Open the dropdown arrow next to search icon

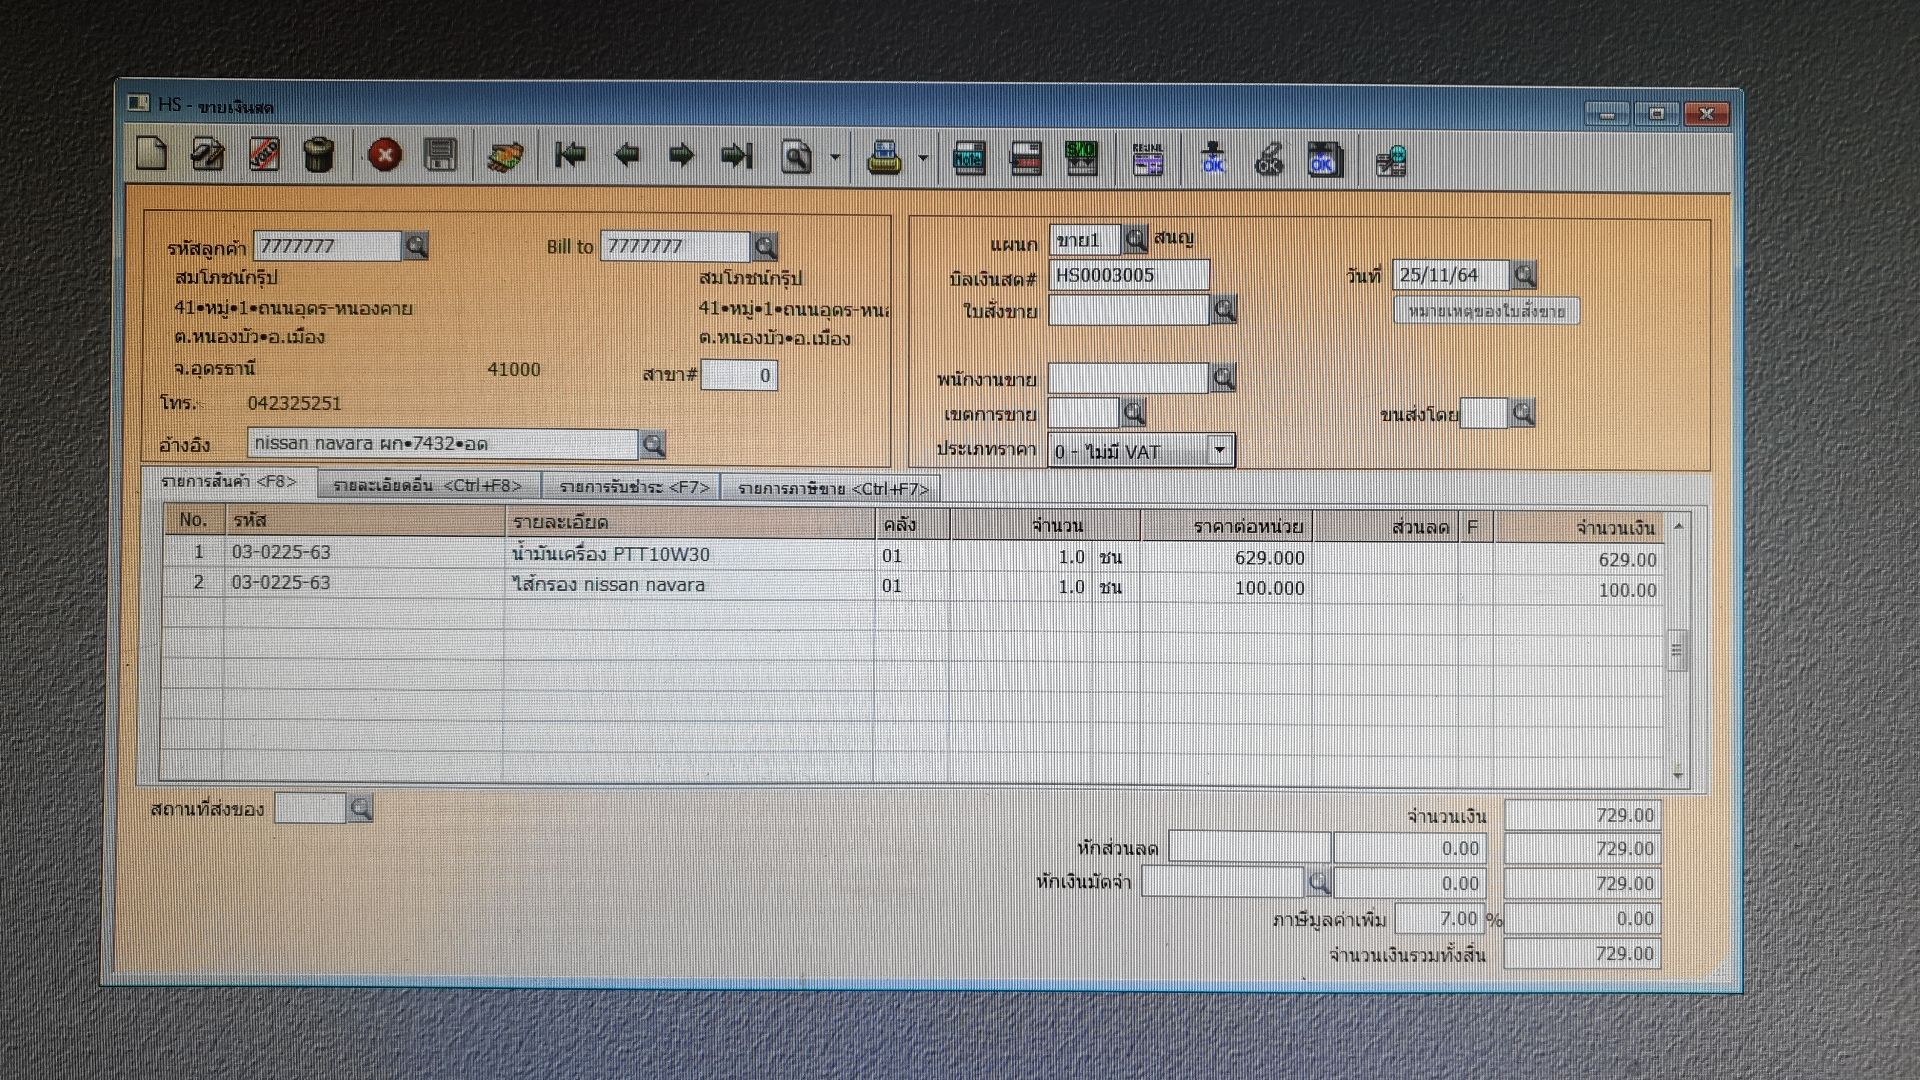835,157
